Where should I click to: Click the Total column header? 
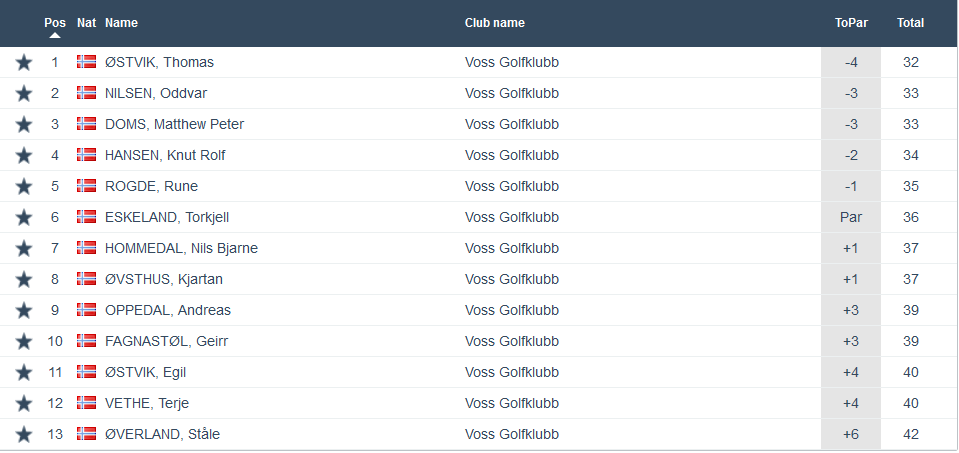point(910,23)
